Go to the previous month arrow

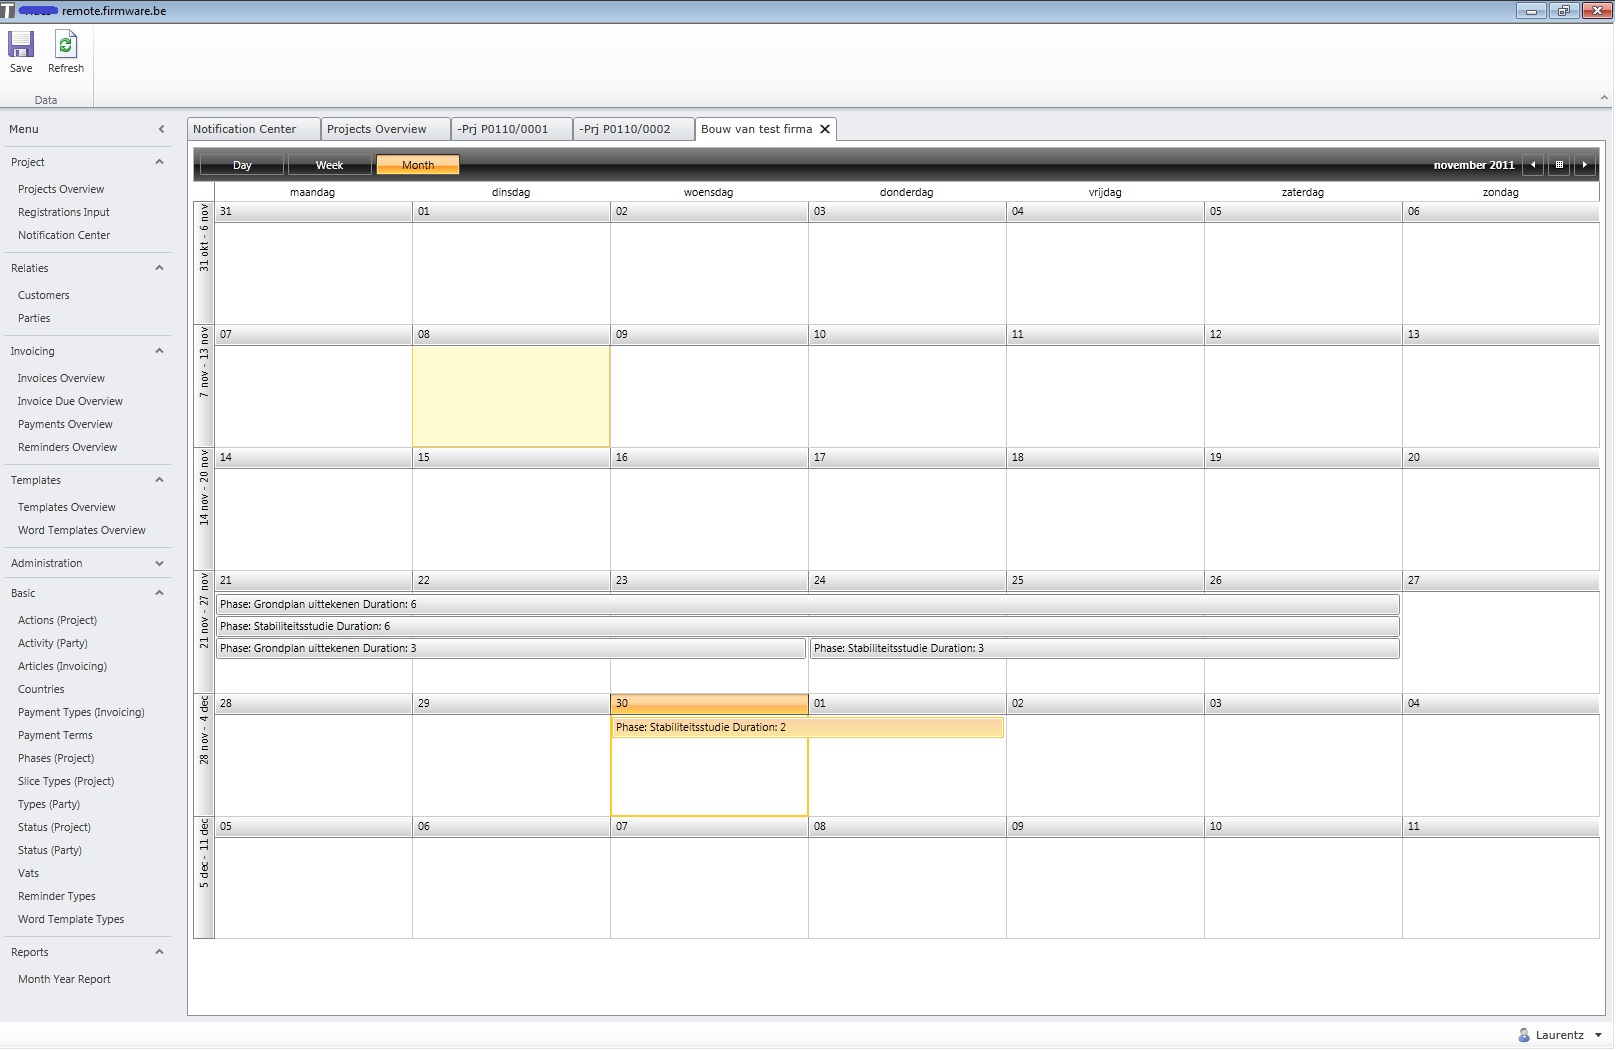(x=1533, y=165)
